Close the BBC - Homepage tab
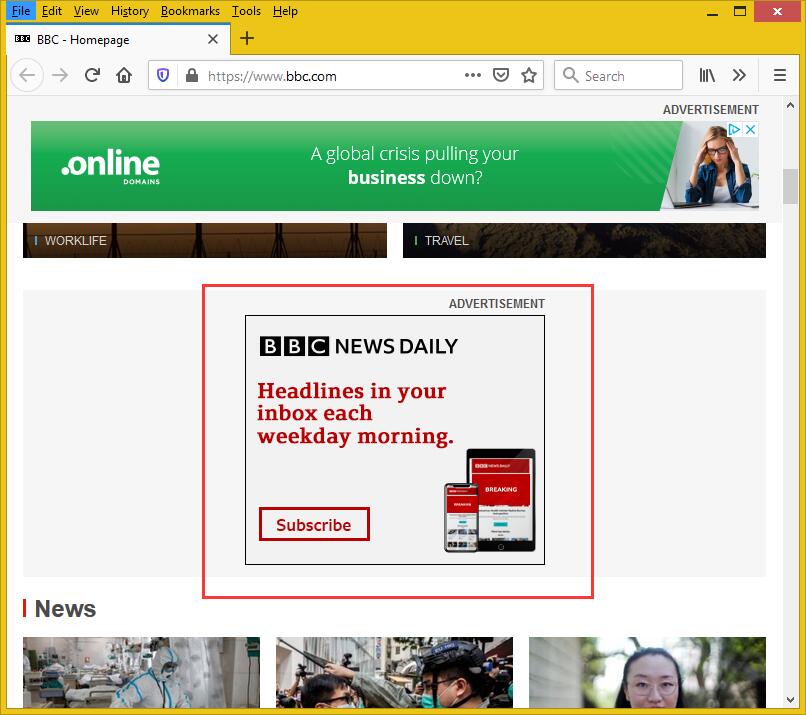 213,40
